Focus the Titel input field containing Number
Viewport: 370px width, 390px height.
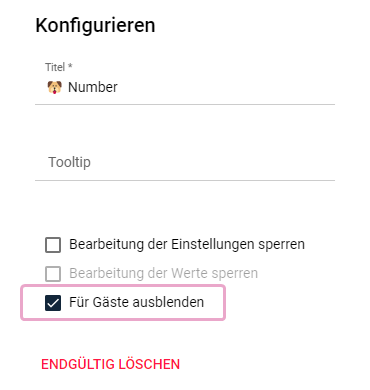click(185, 88)
